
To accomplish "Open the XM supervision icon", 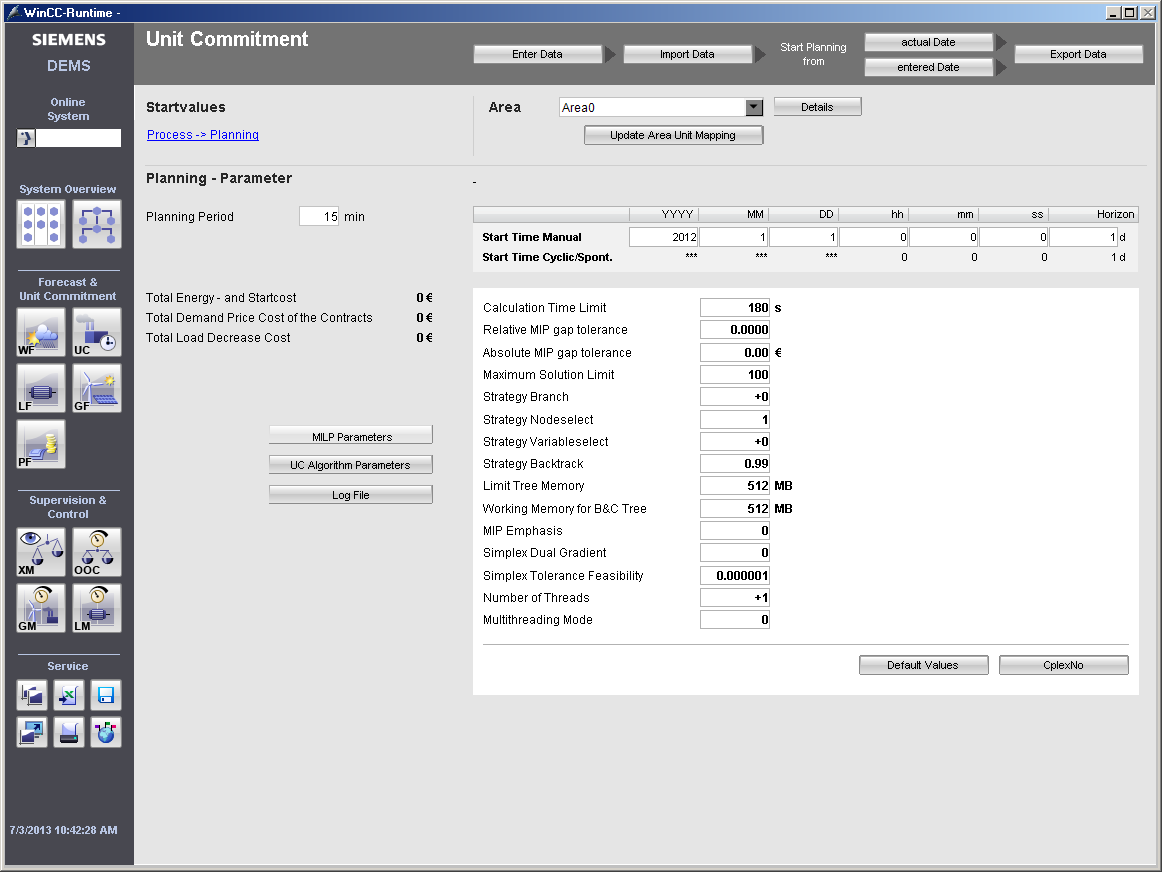I will click(x=41, y=552).
